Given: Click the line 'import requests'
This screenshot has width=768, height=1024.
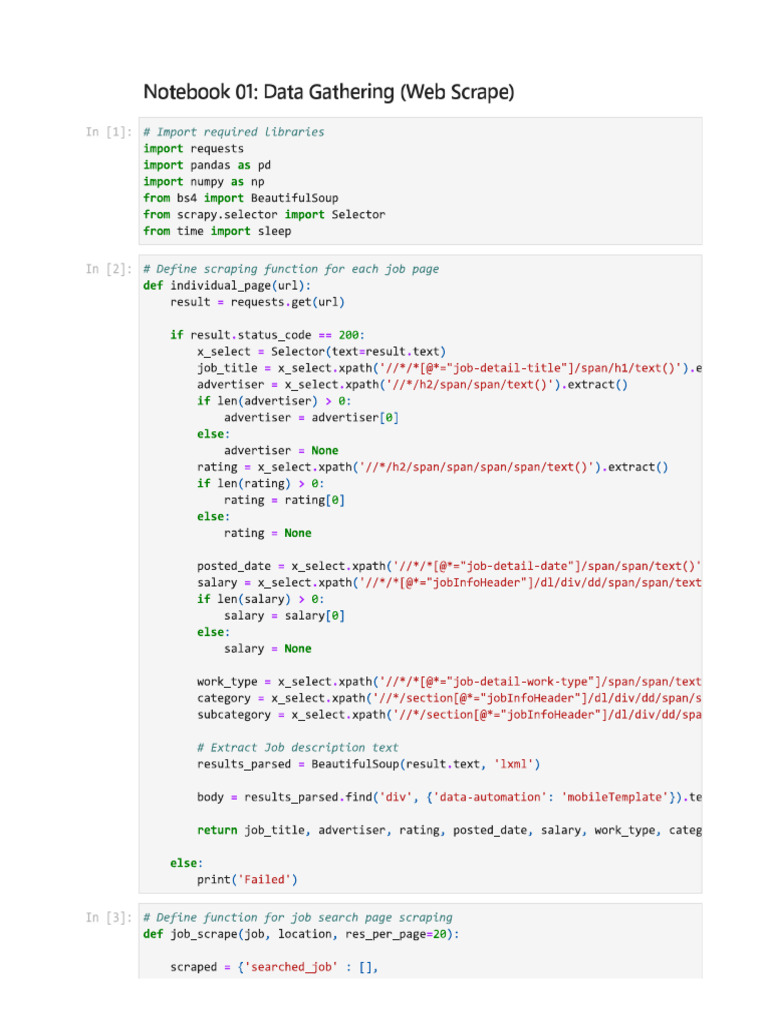Looking at the screenshot, I should click(193, 148).
